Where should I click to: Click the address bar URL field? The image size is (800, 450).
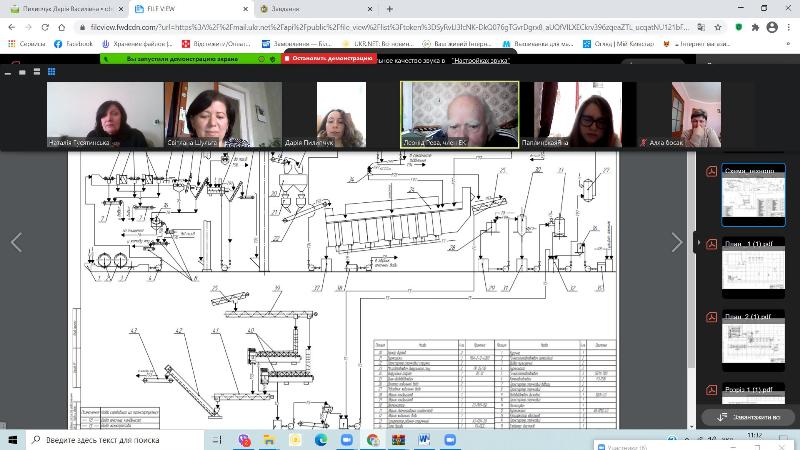tap(389, 27)
